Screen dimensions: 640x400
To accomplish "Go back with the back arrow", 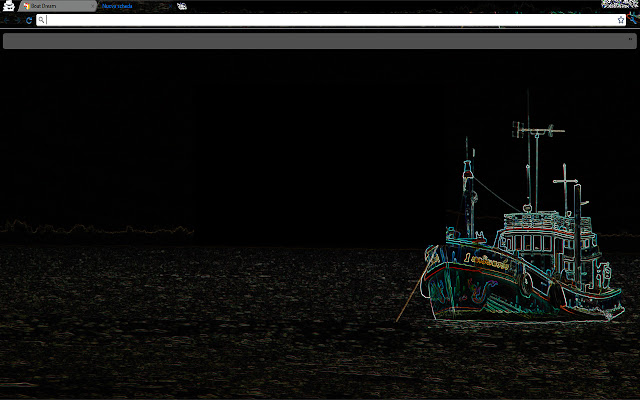I will tap(7, 20).
